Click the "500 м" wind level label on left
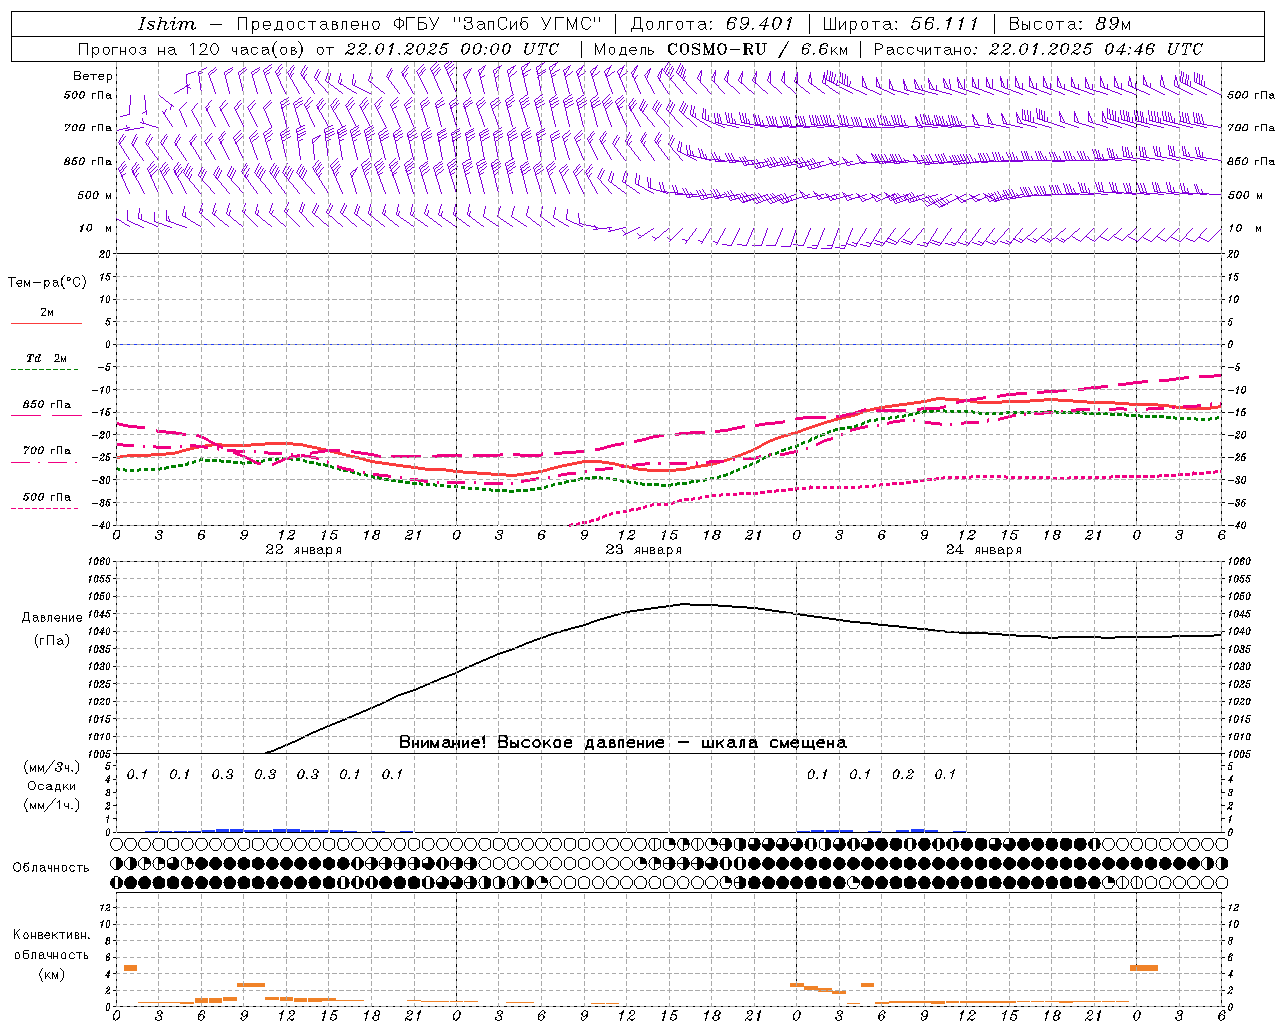This screenshot has width=1280, height=1024. (x=95, y=195)
